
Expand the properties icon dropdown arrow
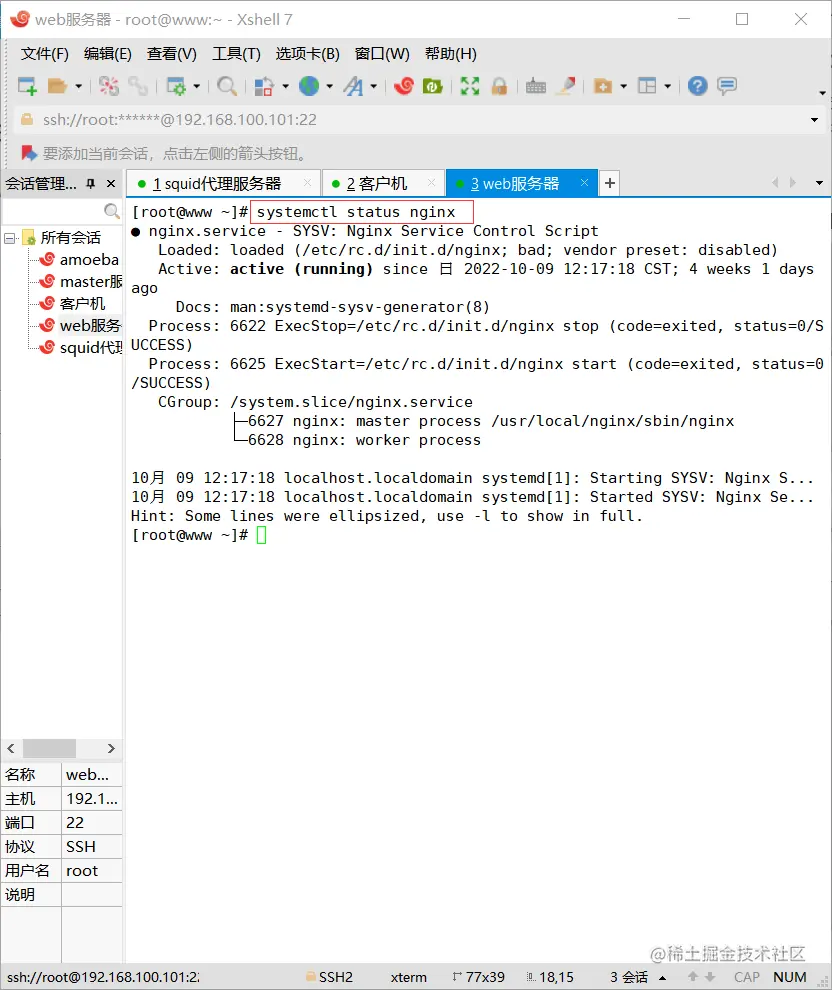(x=196, y=86)
